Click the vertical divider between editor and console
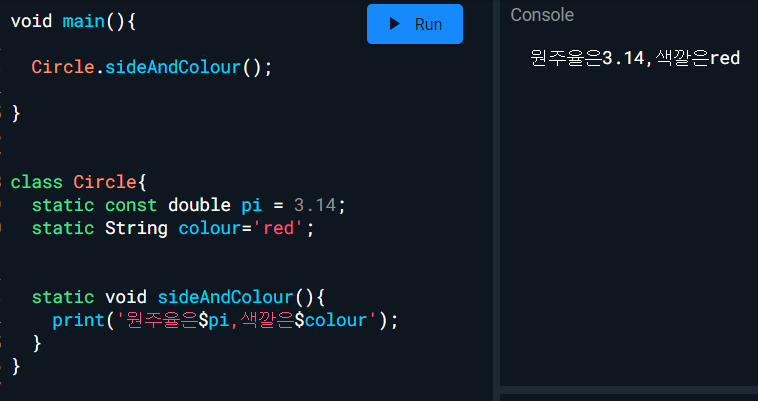758x401 pixels. coord(496,200)
